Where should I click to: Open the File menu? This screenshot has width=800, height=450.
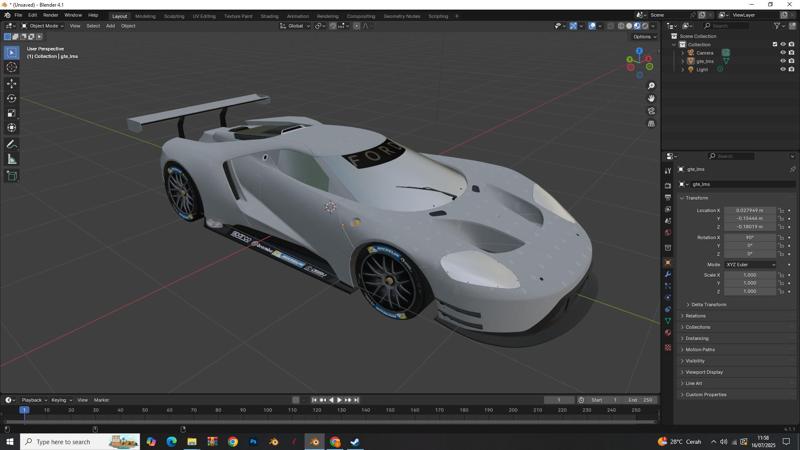click(x=18, y=15)
